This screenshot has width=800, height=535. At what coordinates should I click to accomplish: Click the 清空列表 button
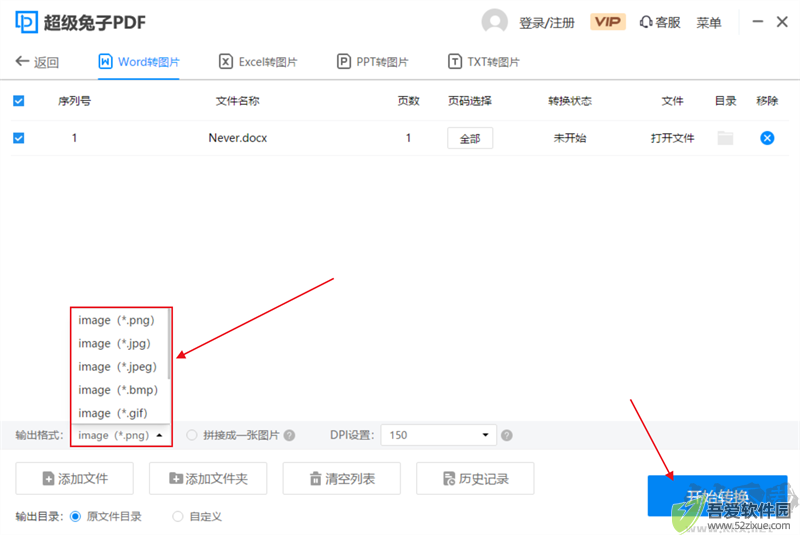[342, 478]
